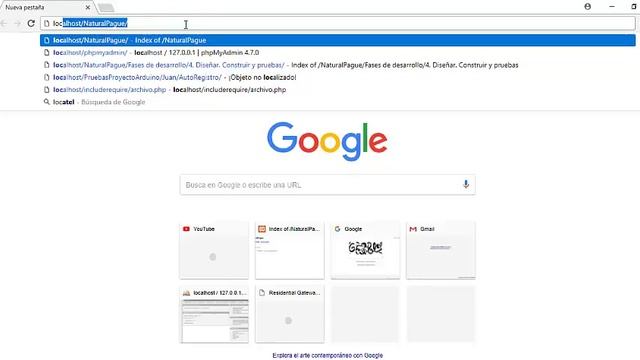The width and height of the screenshot is (640, 360).
Task: Open the Index of /NaturalPa... tile
Action: [x=290, y=250]
